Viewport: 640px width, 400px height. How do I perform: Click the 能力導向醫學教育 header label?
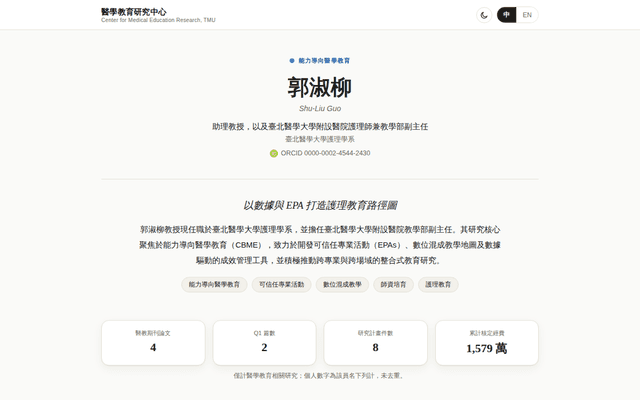pyautogui.click(x=324, y=61)
